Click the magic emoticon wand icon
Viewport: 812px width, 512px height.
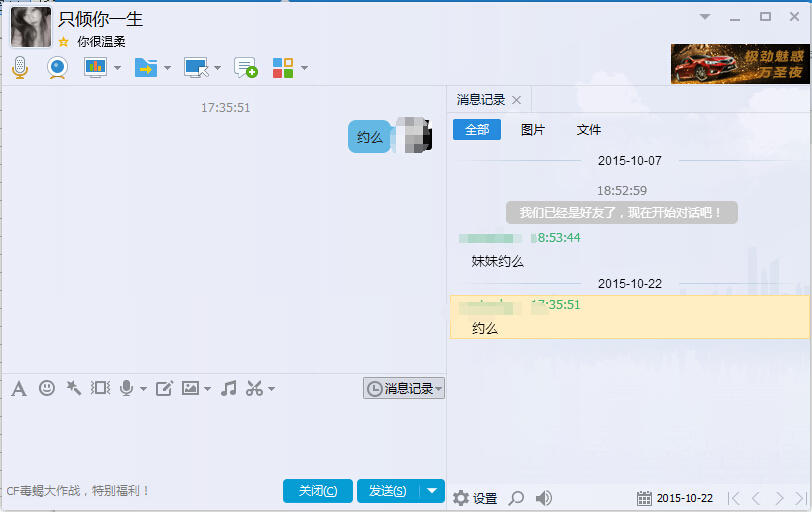click(x=74, y=388)
